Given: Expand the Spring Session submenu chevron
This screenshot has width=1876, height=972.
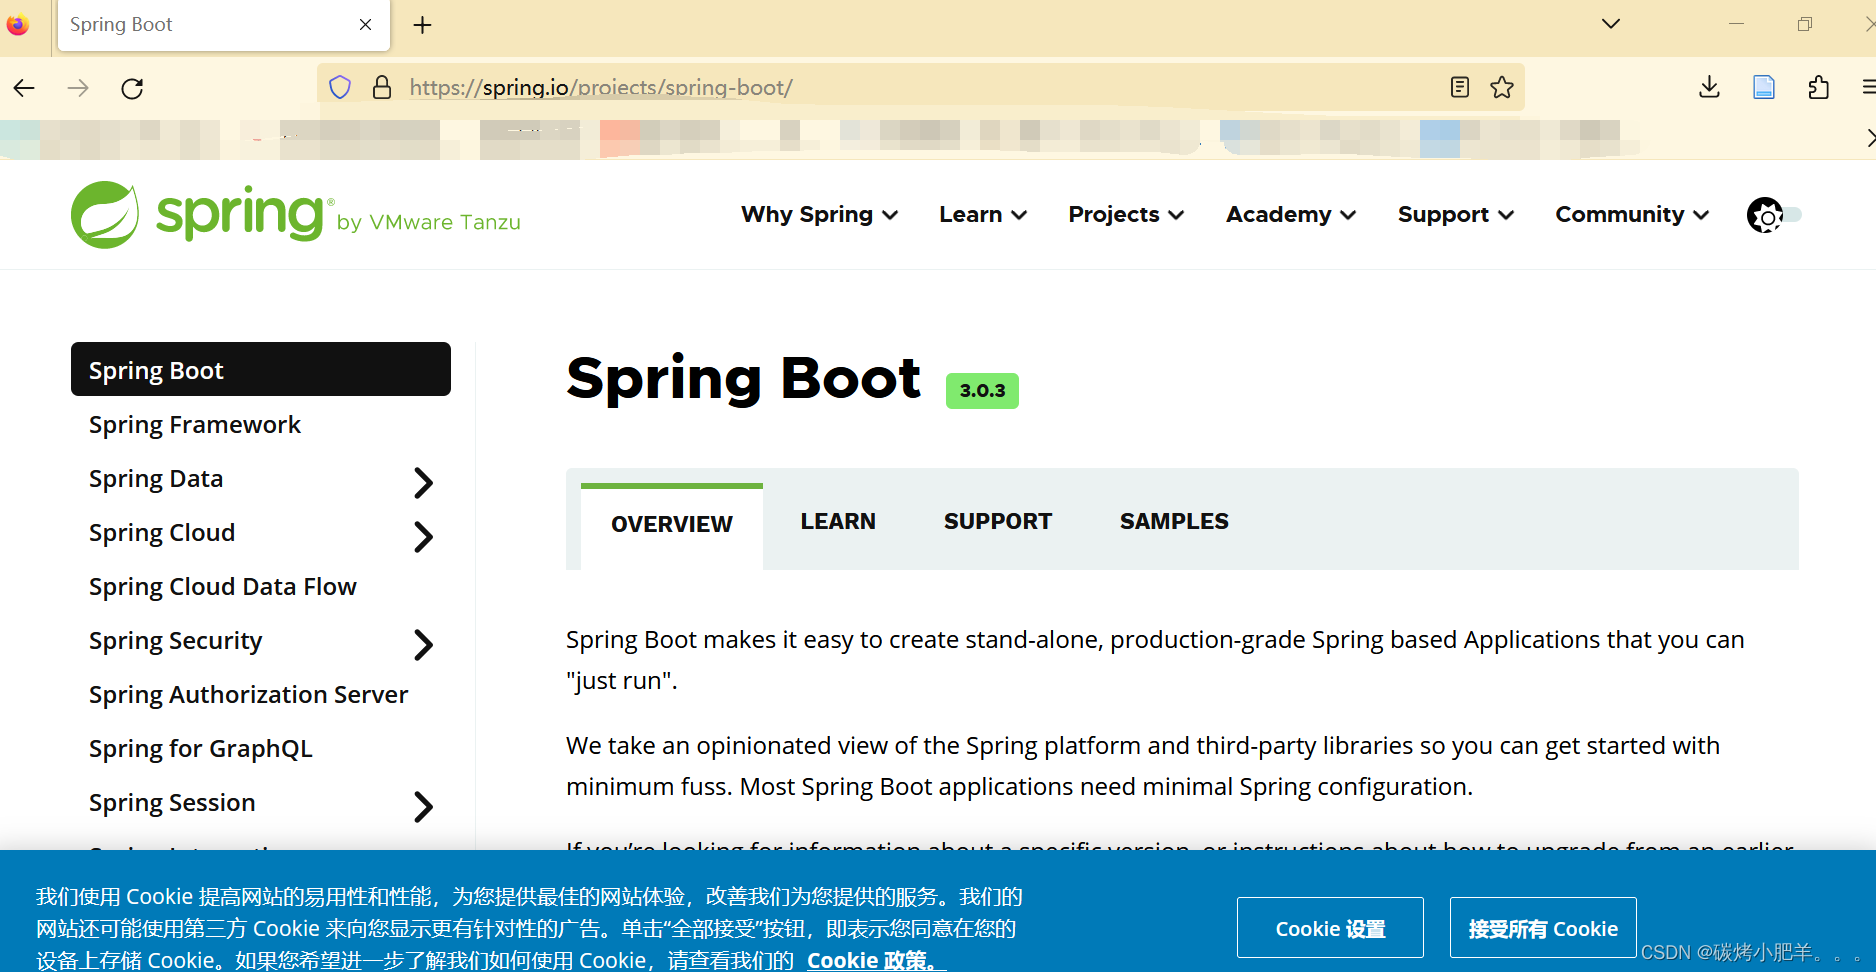Looking at the screenshot, I should [424, 807].
